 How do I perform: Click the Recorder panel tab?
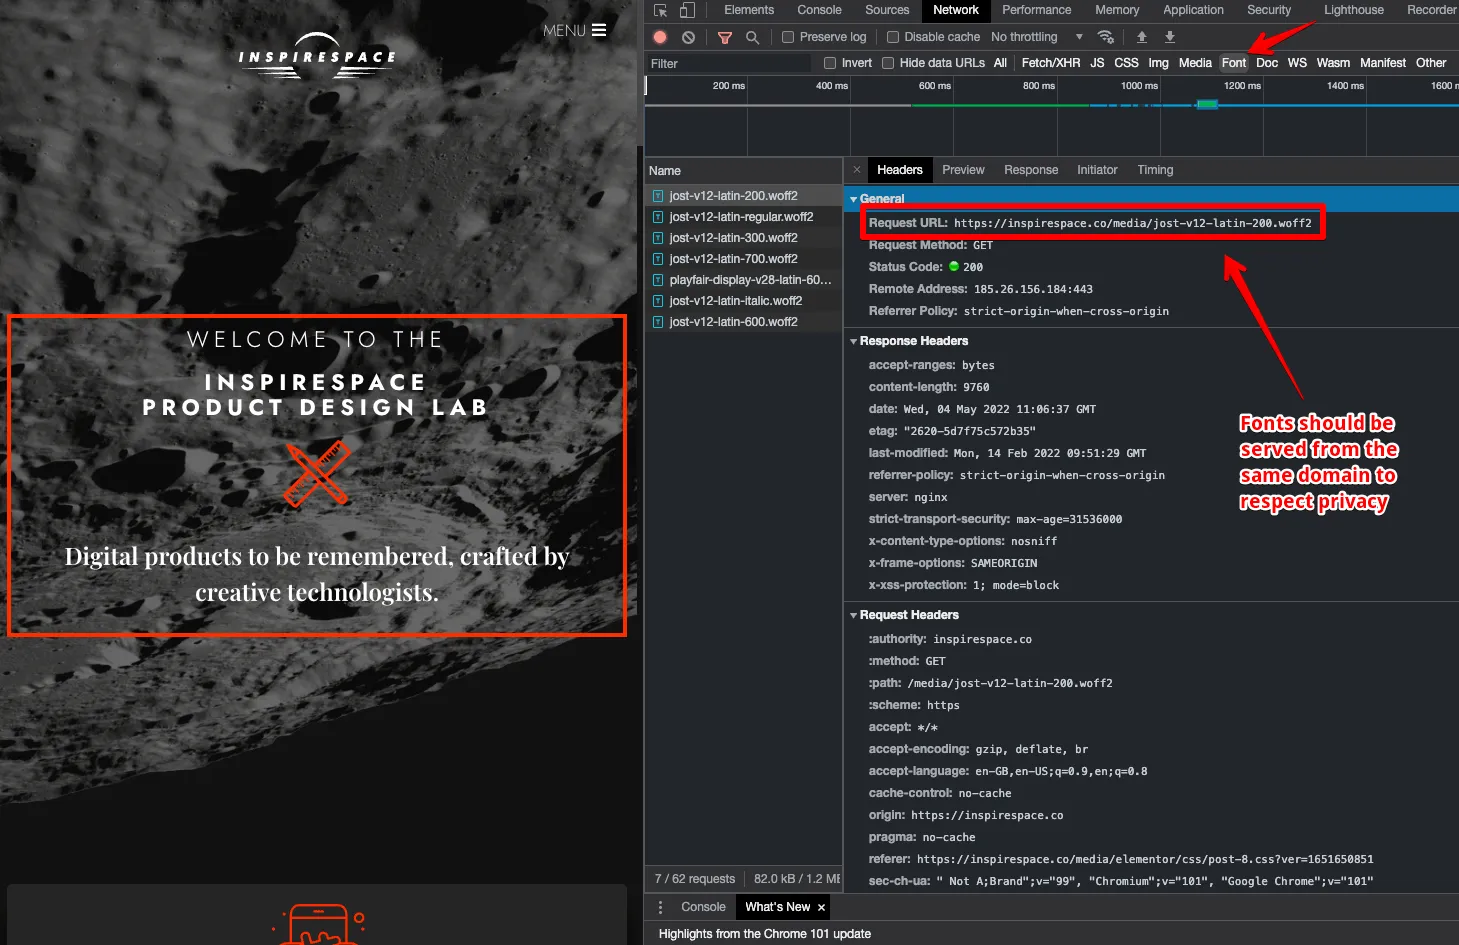tap(1431, 10)
